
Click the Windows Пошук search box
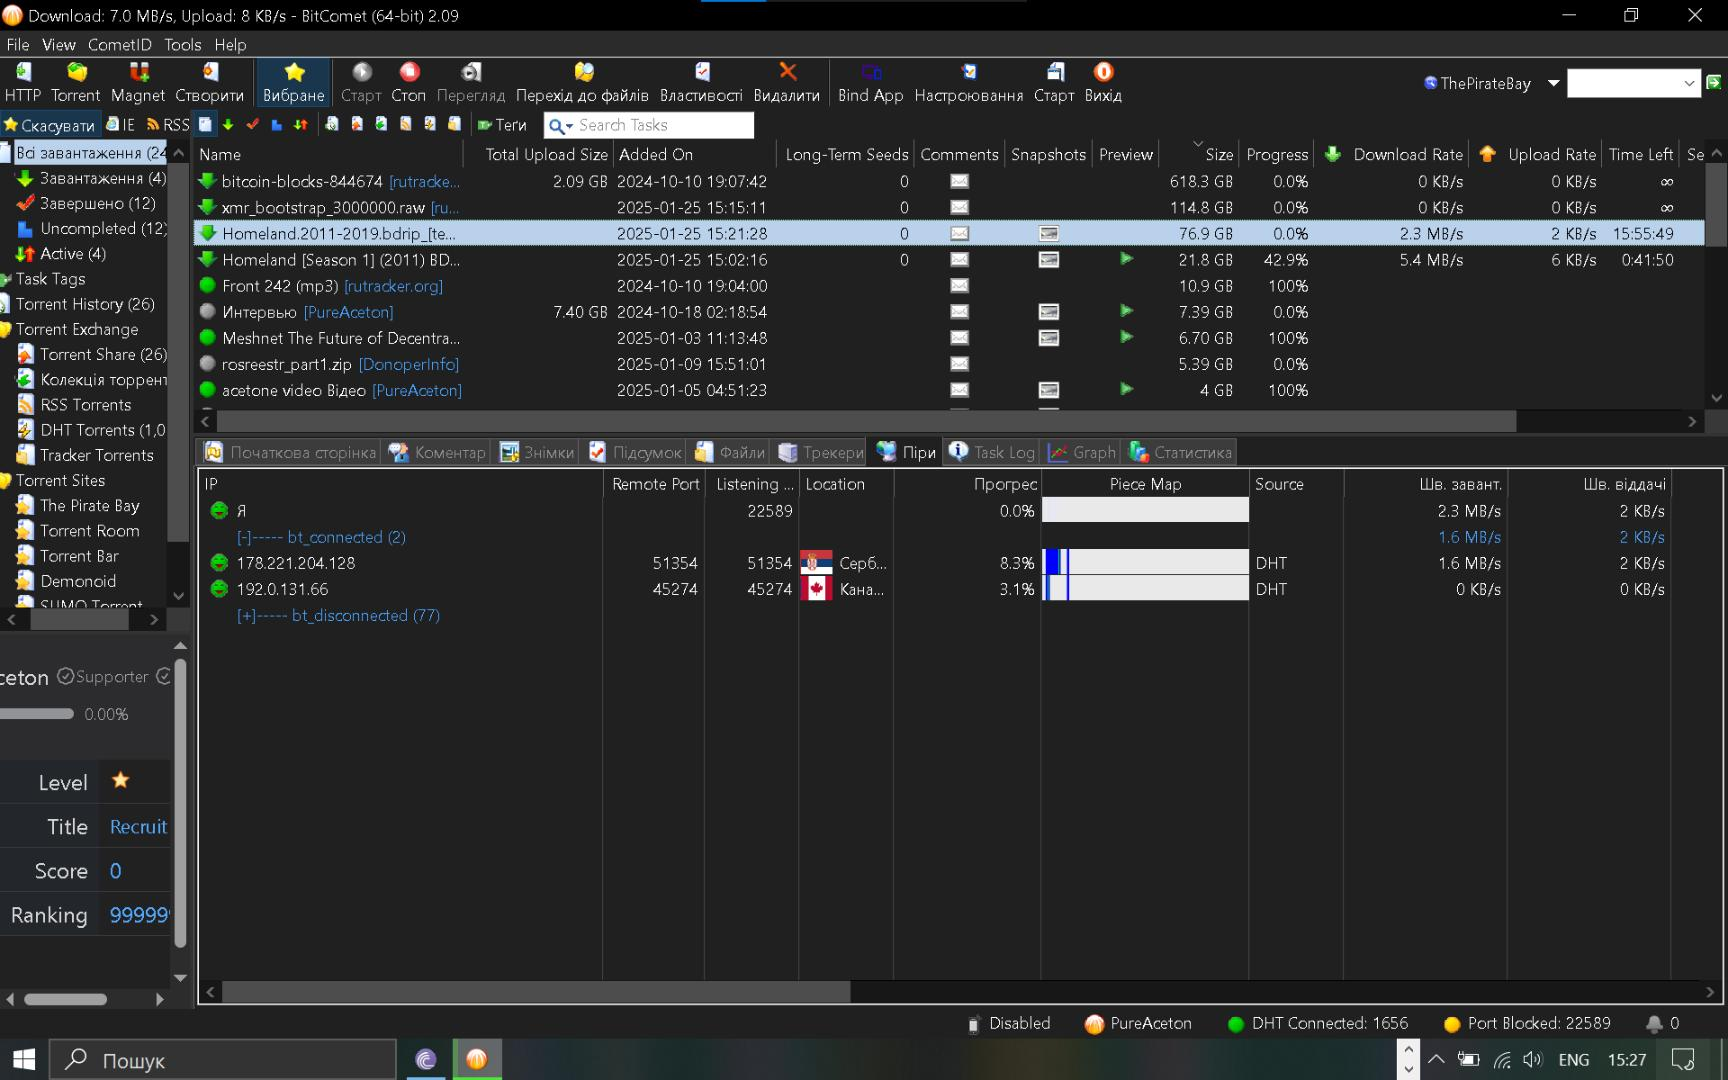point(222,1060)
